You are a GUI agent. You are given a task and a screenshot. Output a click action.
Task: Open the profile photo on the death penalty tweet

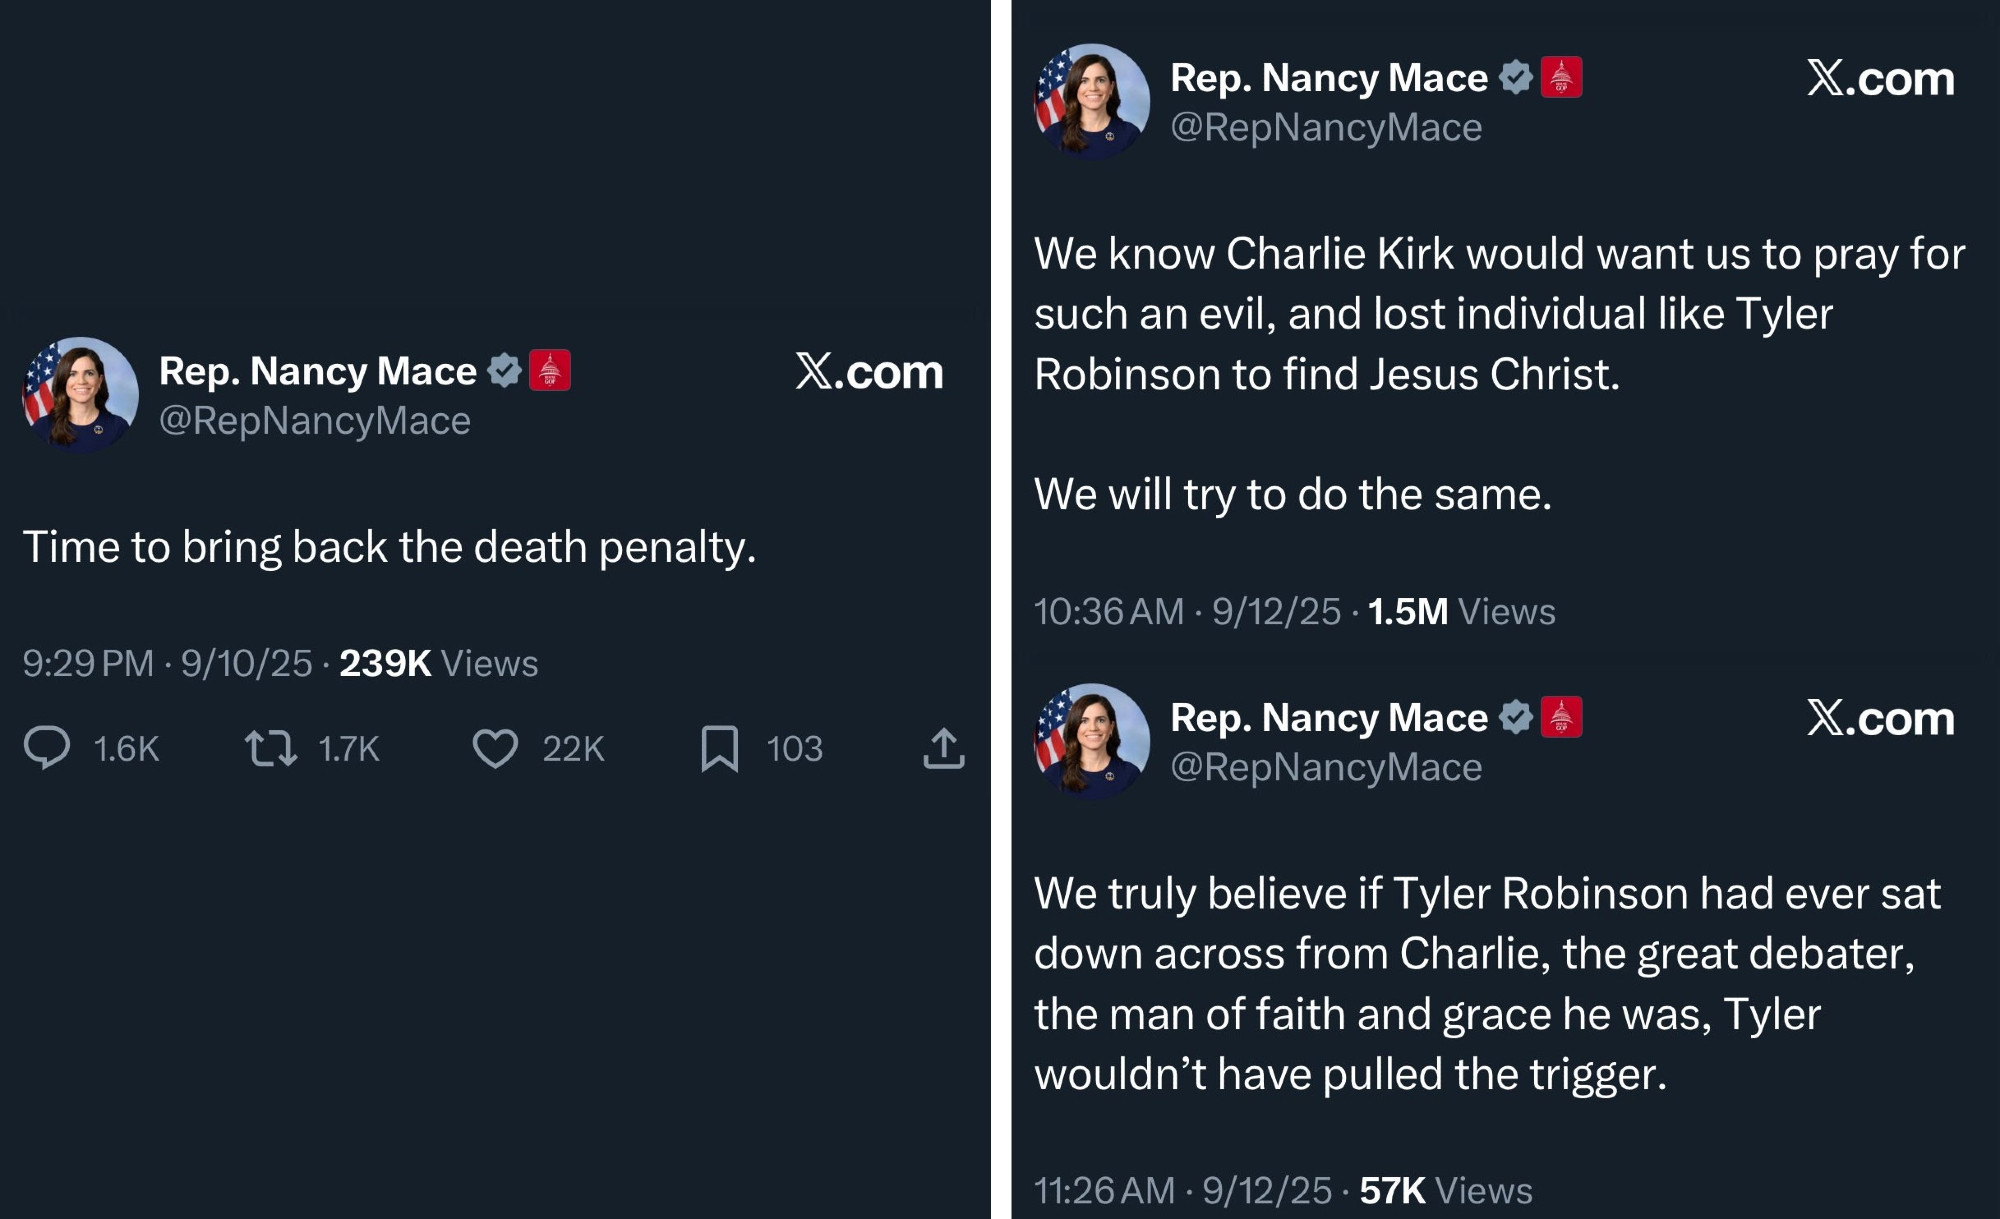click(80, 394)
